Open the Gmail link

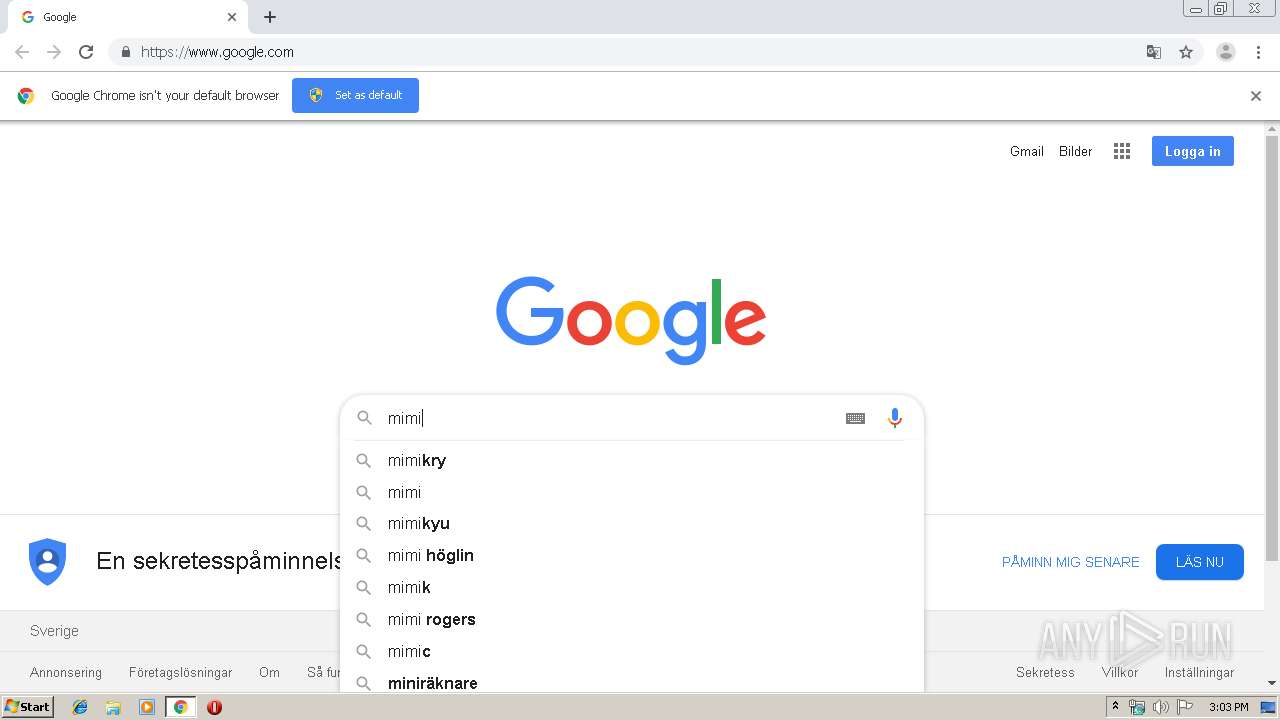coord(1026,151)
